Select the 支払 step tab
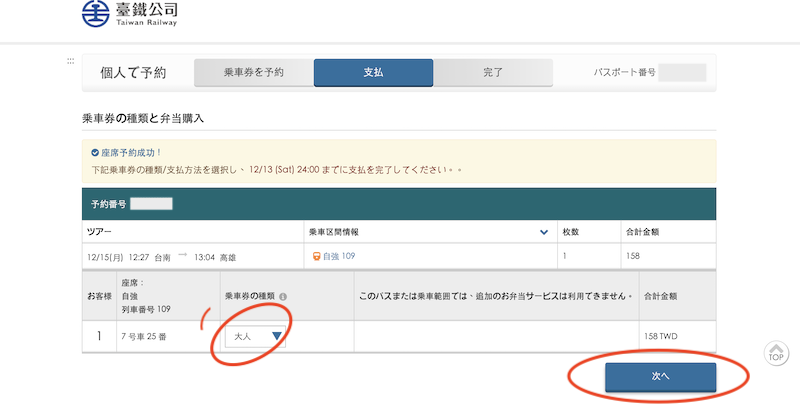This screenshot has height=414, width=800. [x=373, y=73]
